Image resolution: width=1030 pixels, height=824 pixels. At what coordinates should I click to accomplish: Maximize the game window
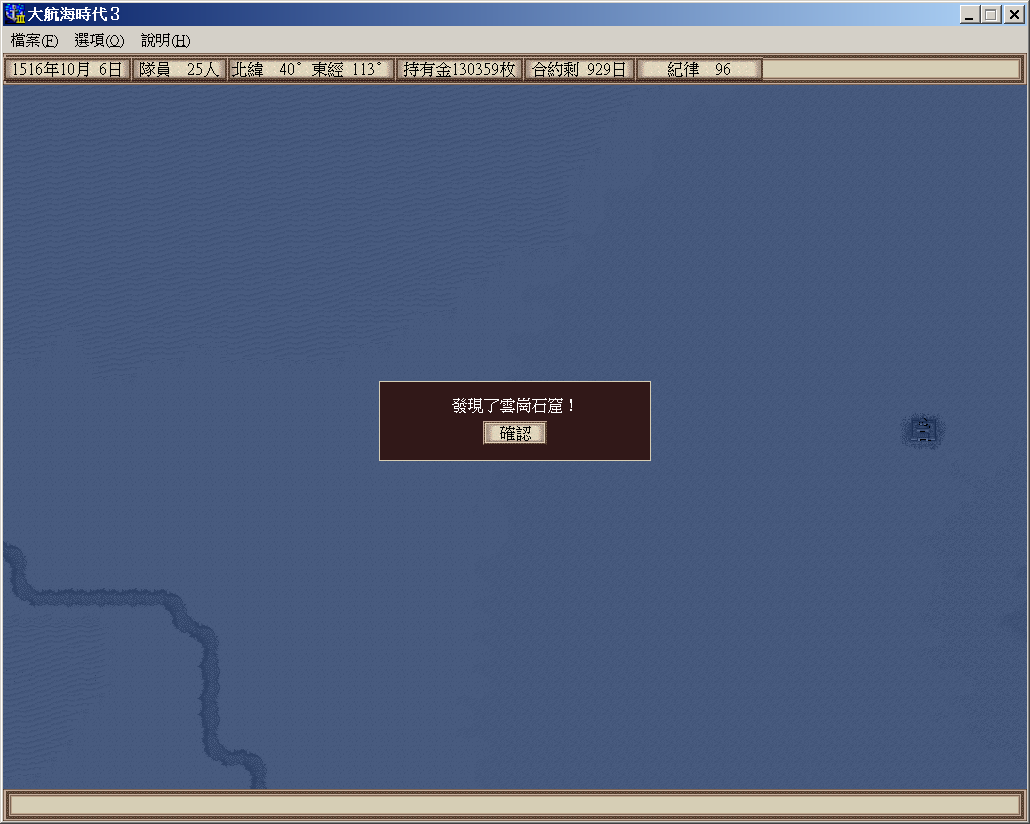990,15
